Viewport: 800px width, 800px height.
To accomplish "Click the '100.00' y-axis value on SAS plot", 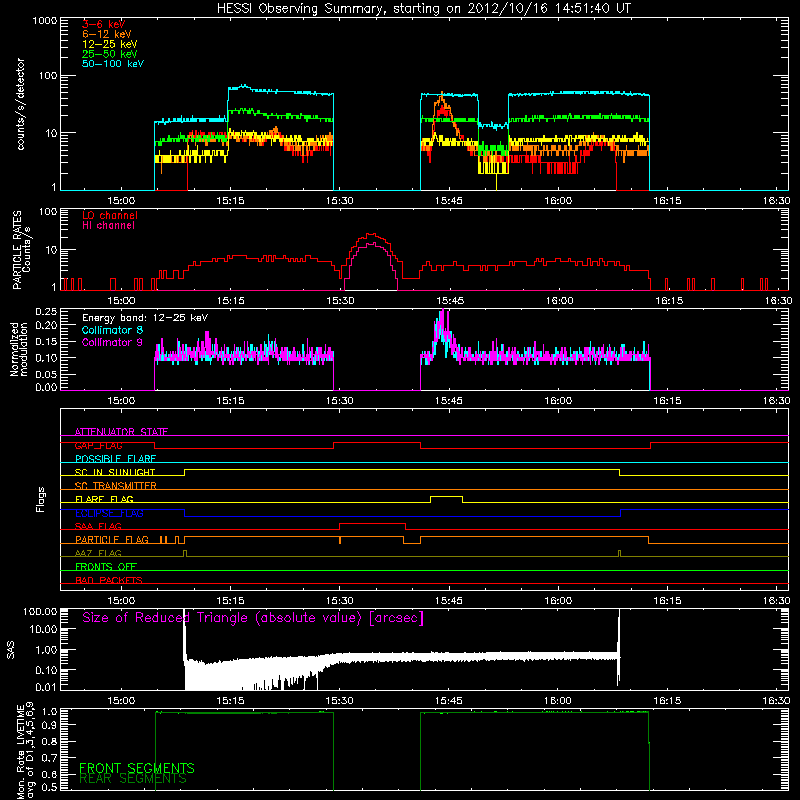I will click(40, 611).
